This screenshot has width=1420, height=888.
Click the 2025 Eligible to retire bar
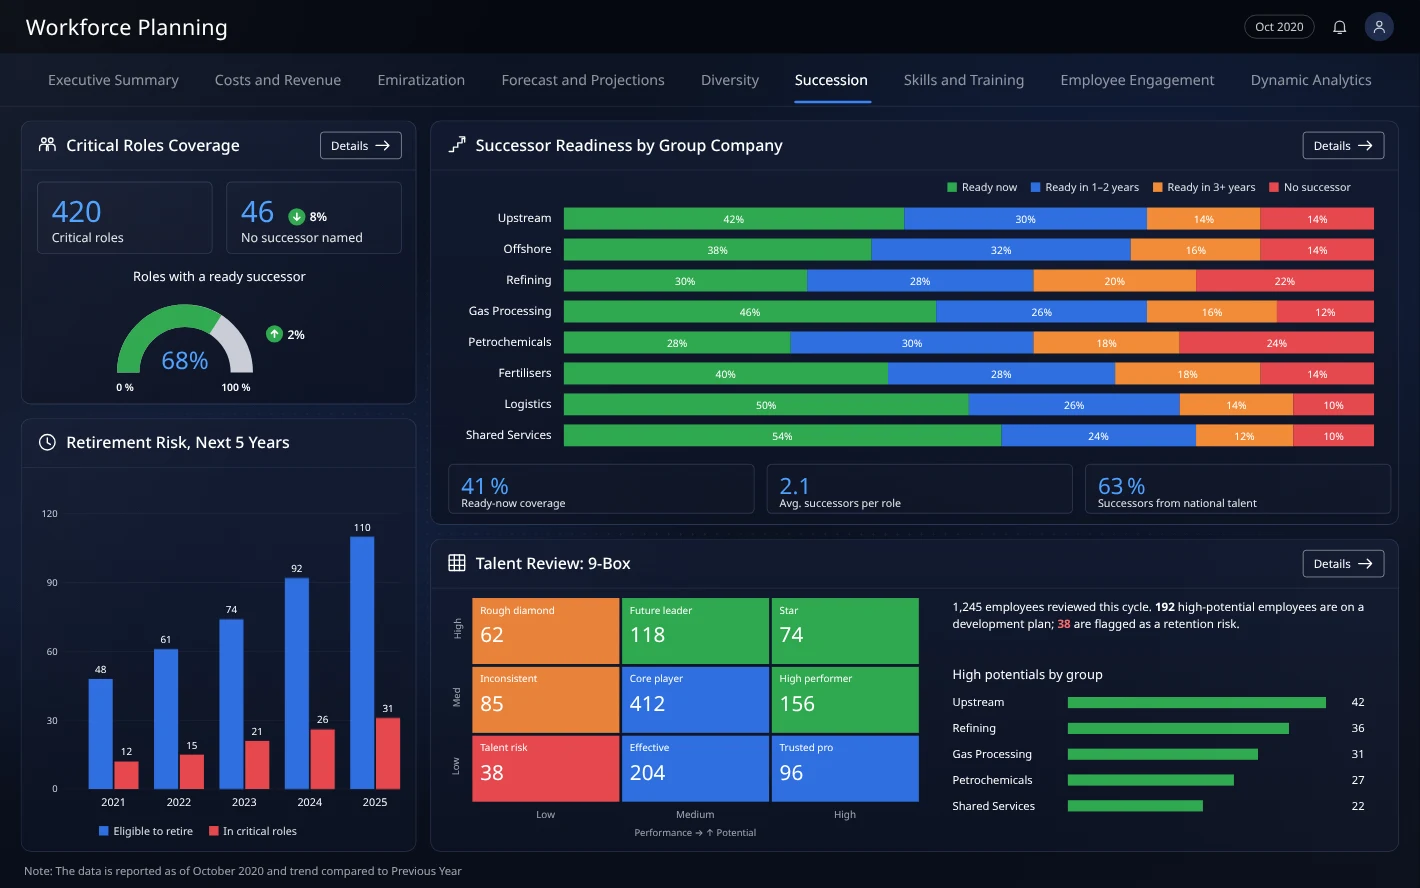[x=362, y=663]
